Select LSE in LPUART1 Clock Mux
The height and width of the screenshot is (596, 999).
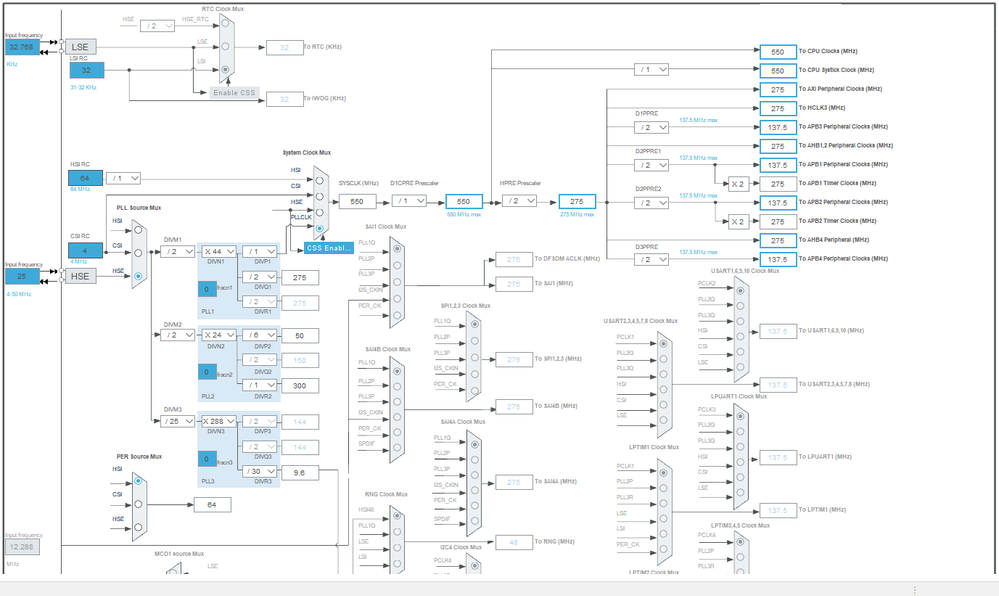[740, 492]
